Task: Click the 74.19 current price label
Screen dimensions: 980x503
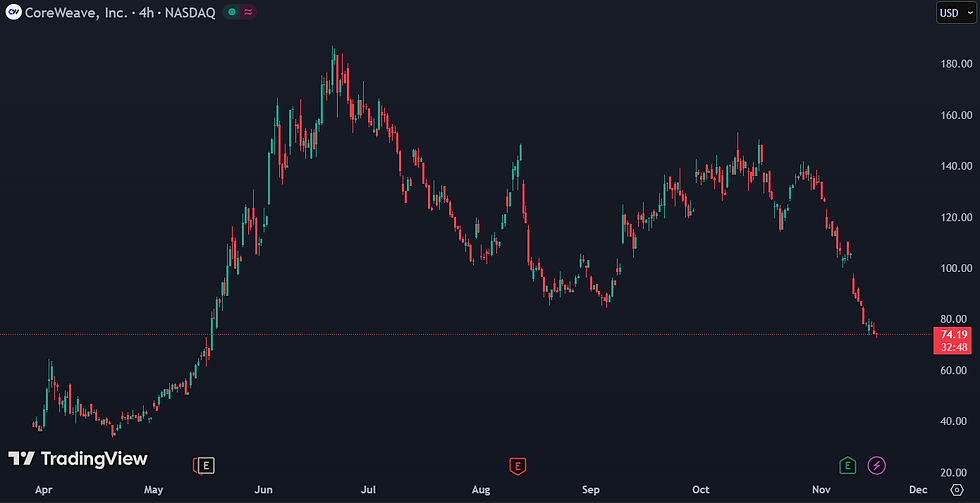Action: tap(953, 334)
